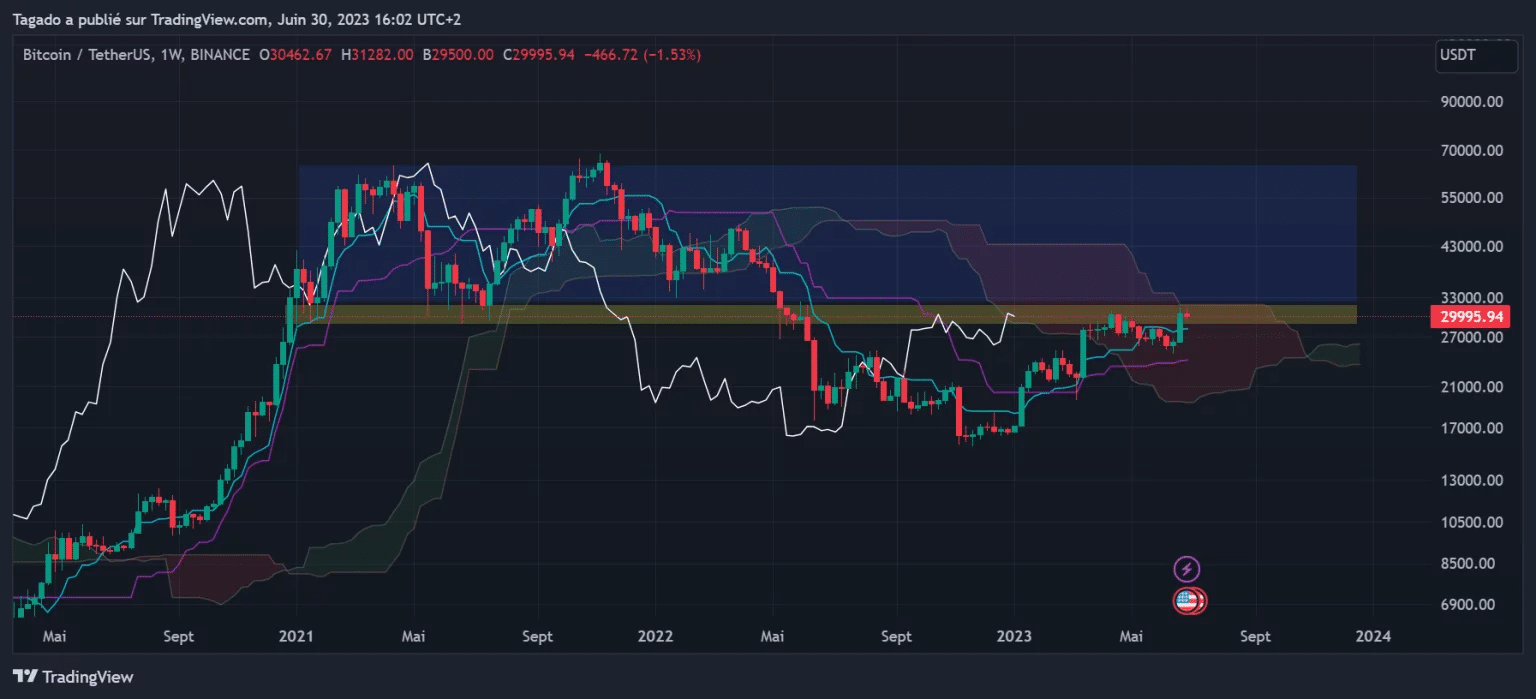Click the TradingView logo
This screenshot has height=699, width=1536.
coord(73,677)
